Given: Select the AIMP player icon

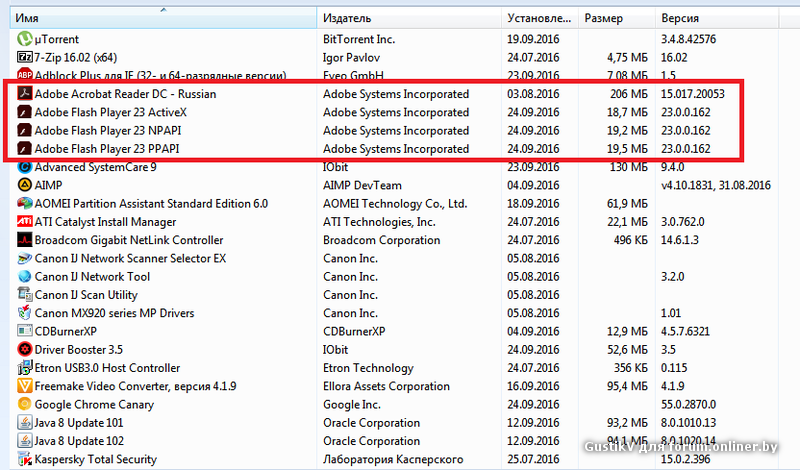Looking at the screenshot, I should point(26,185).
